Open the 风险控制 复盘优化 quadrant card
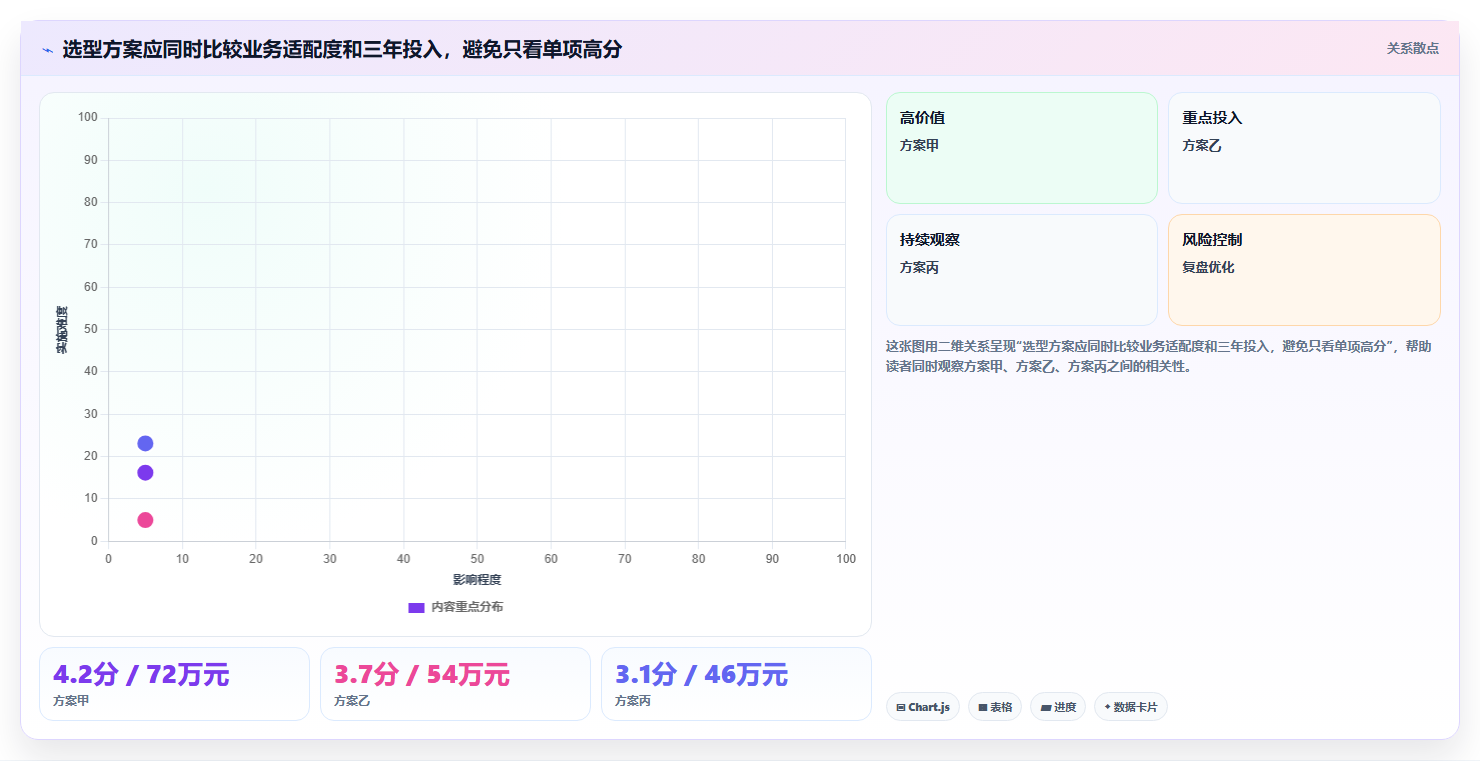The height and width of the screenshot is (761, 1480). click(x=1304, y=270)
